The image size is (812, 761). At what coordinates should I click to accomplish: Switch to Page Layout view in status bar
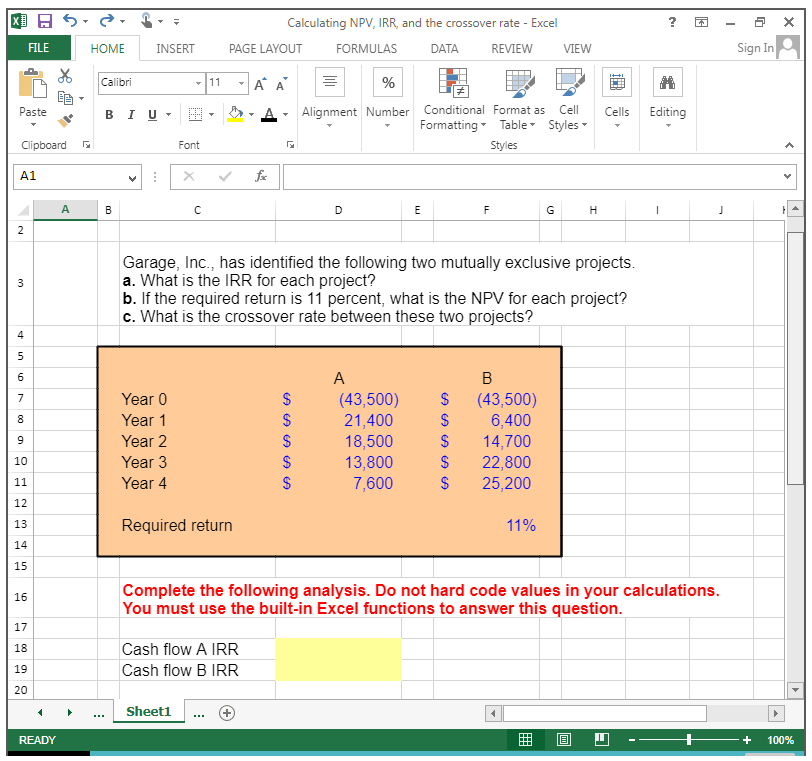563,740
